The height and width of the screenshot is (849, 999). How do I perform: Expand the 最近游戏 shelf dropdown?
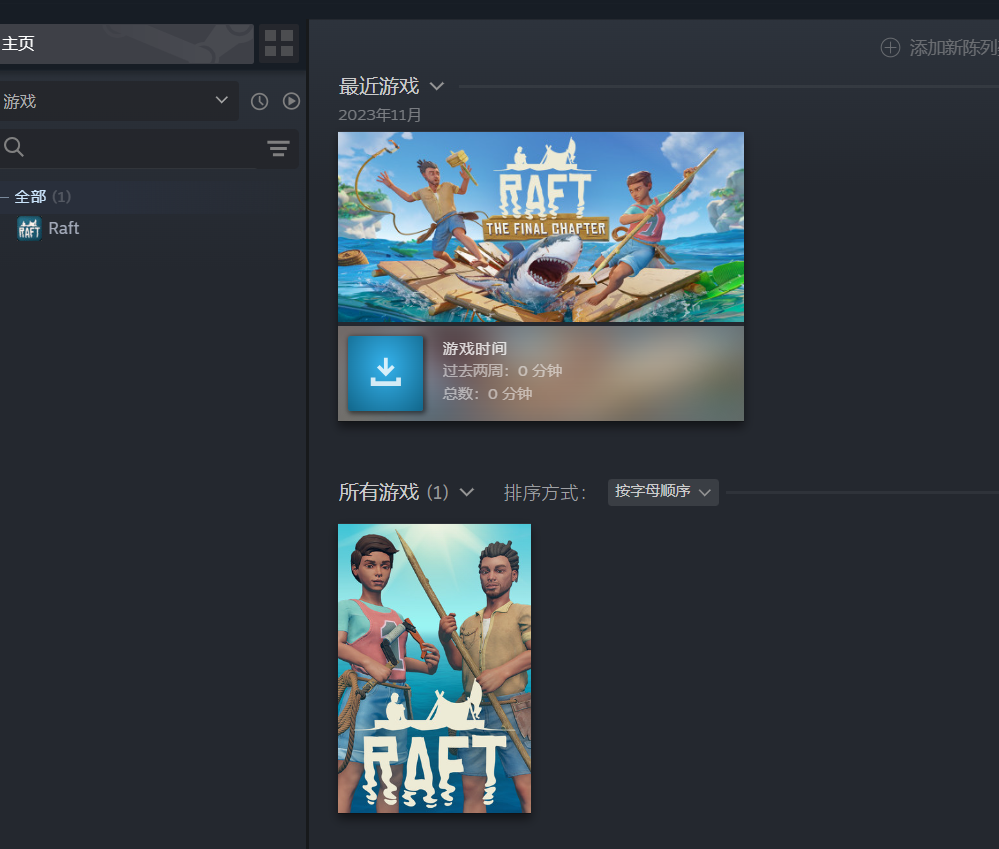coord(436,86)
